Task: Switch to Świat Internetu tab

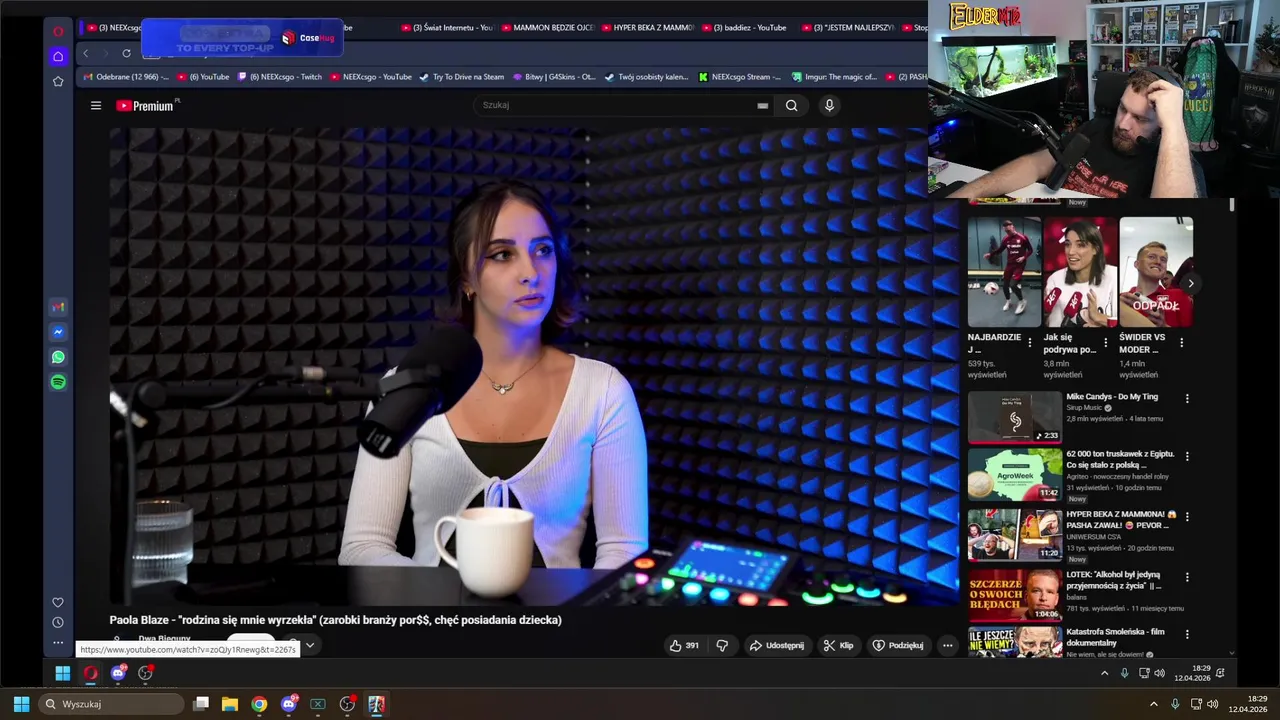Action: pyautogui.click(x=446, y=27)
